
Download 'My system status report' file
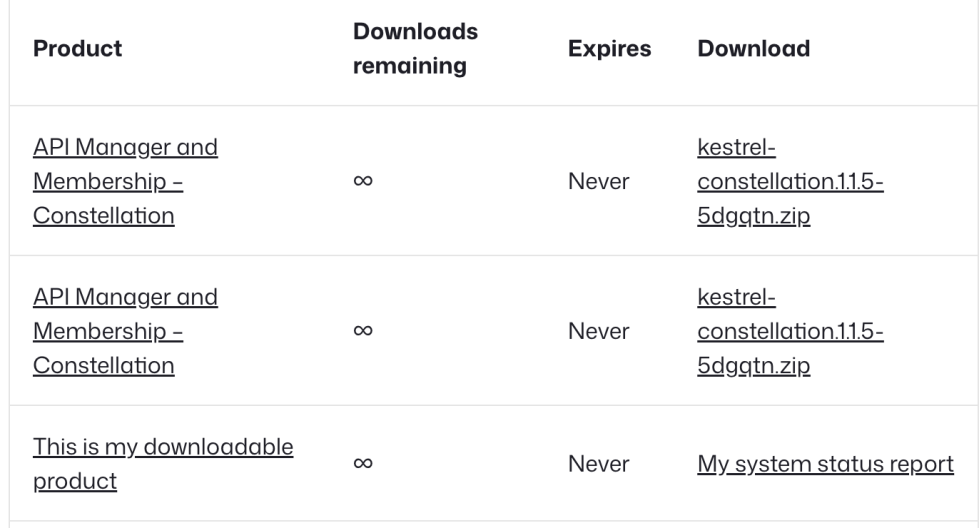pos(825,464)
